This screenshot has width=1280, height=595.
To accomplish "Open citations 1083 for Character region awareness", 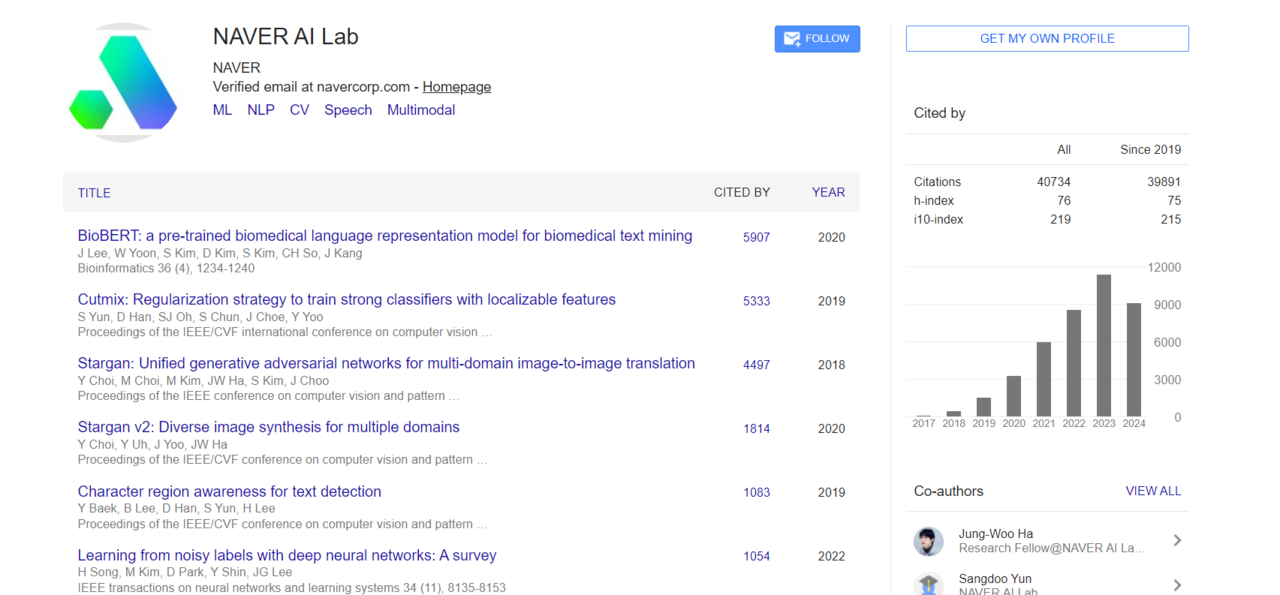I will (756, 492).
